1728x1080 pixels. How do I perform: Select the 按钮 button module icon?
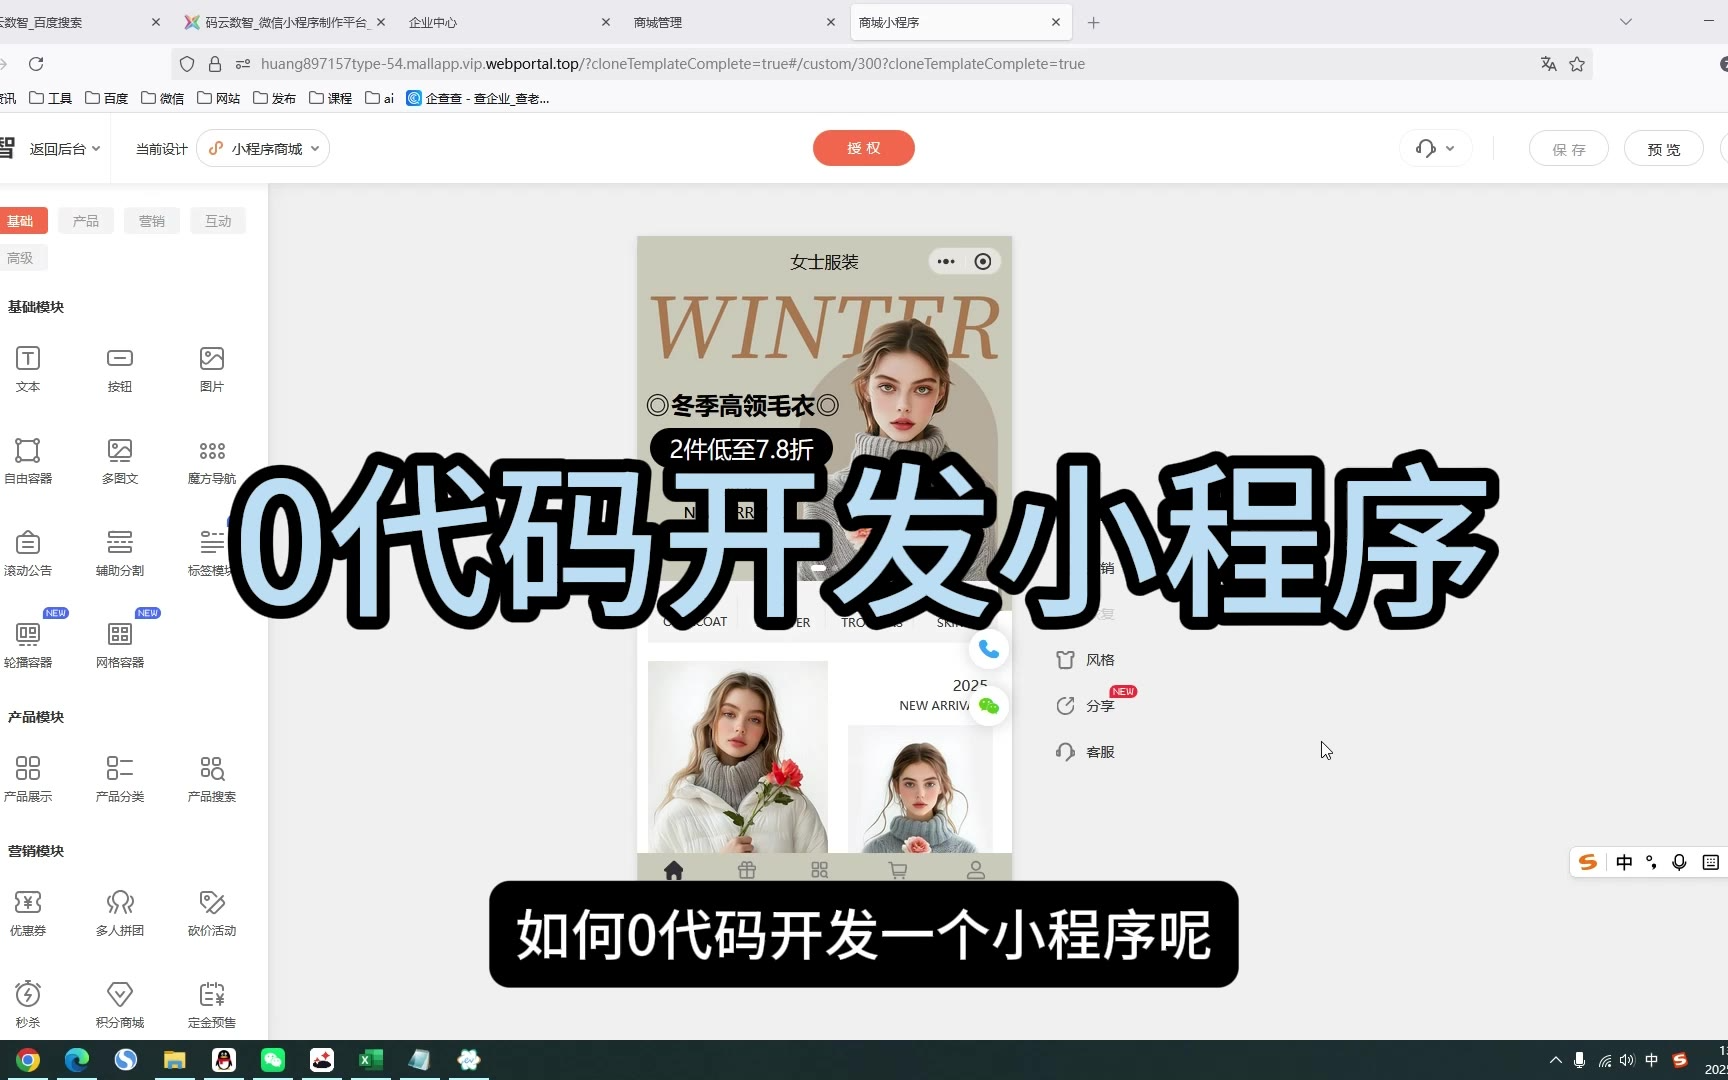tap(120, 368)
